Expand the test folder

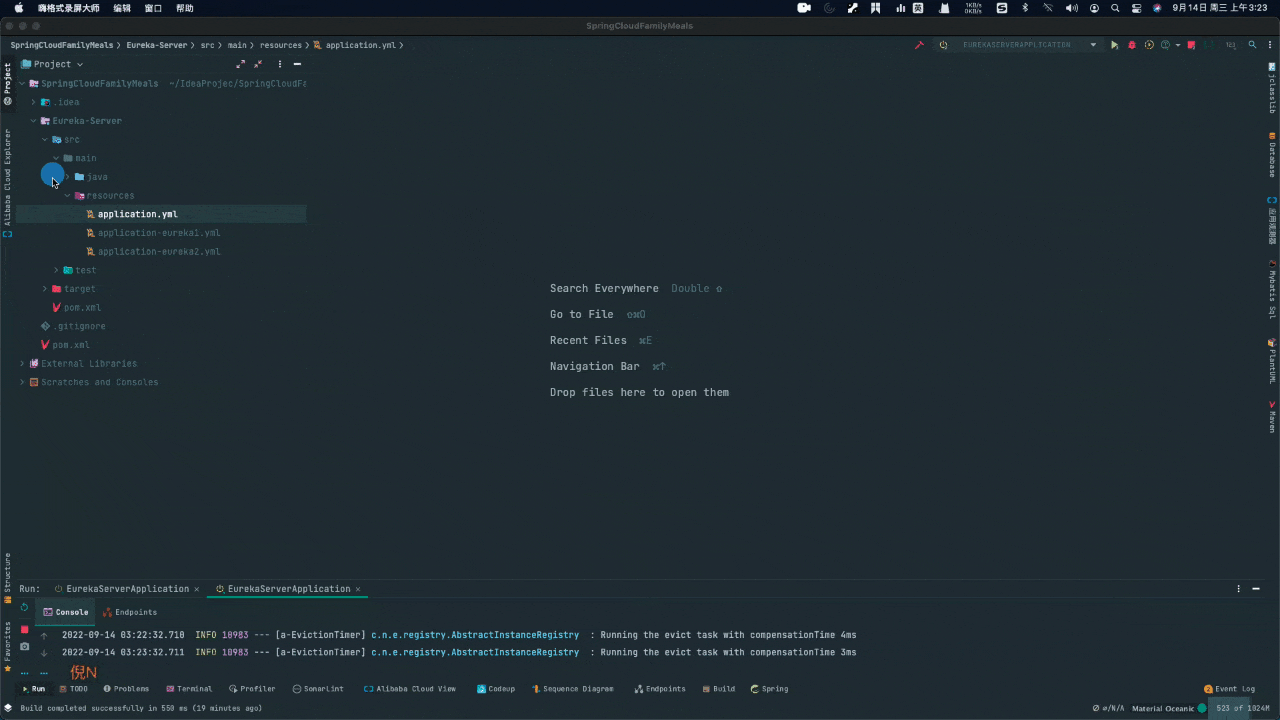[x=56, y=270]
